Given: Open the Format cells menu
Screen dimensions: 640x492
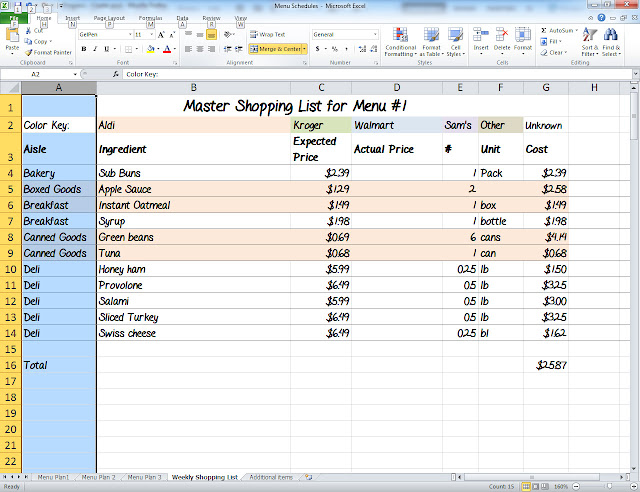Looking at the screenshot, I should click(523, 41).
